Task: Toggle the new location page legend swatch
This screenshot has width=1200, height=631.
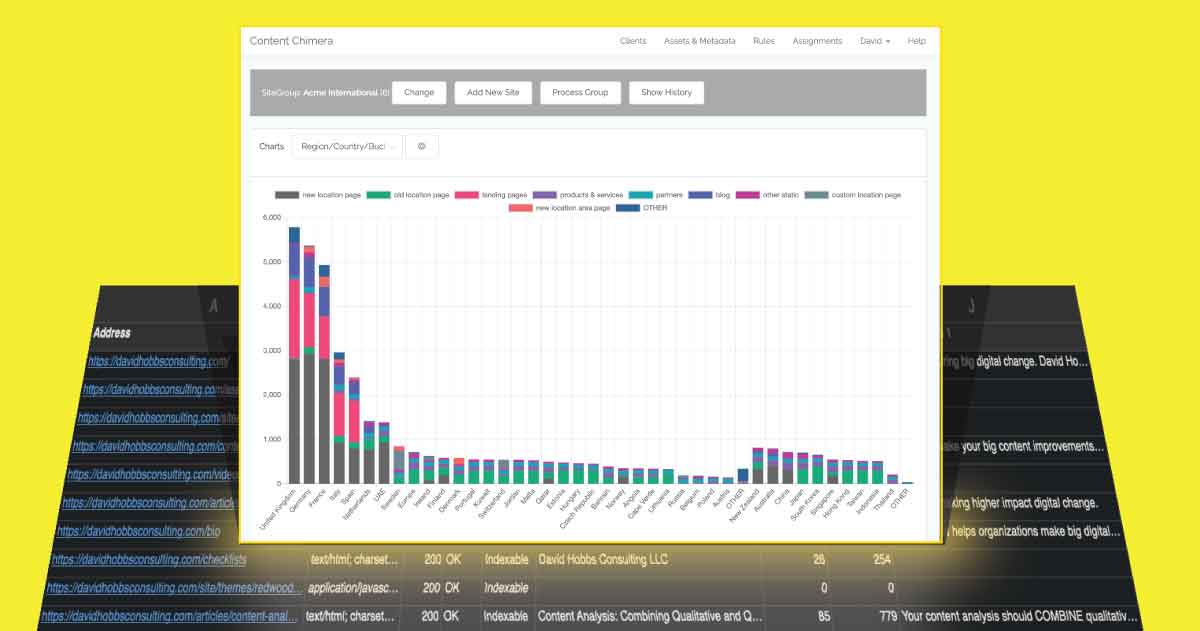Action: pyautogui.click(x=287, y=194)
